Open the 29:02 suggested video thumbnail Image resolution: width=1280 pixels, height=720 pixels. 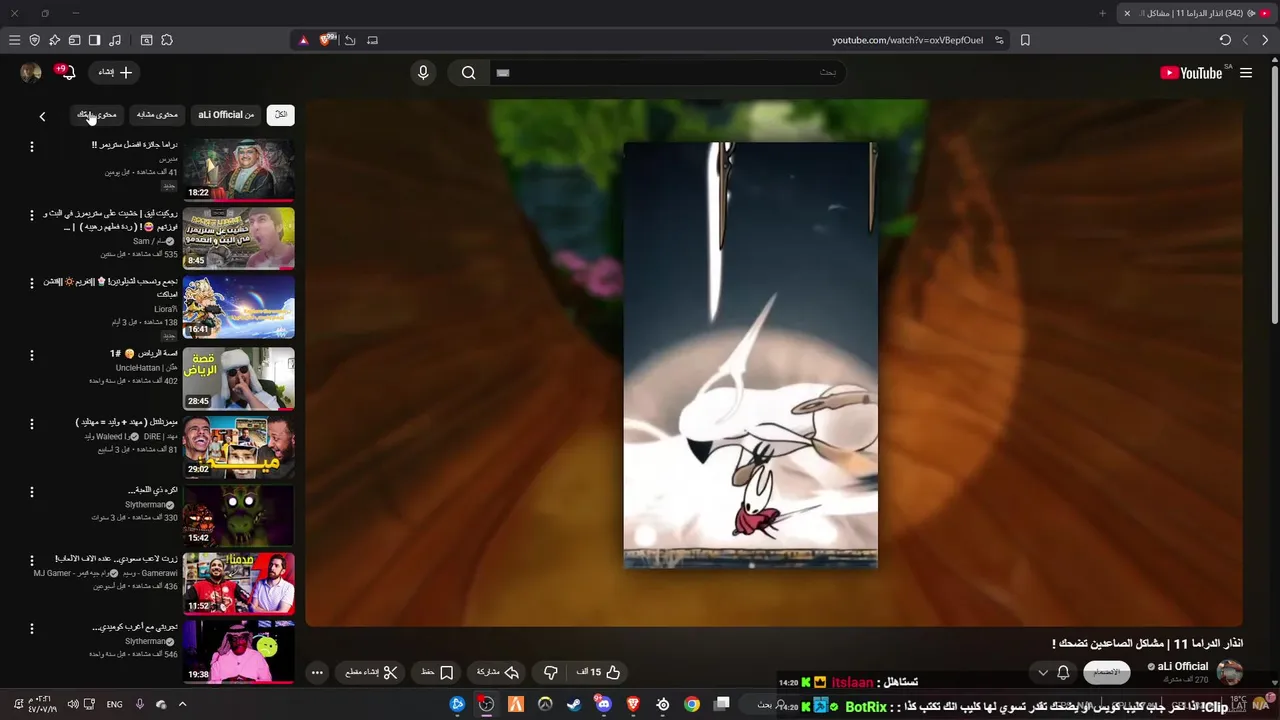click(239, 447)
